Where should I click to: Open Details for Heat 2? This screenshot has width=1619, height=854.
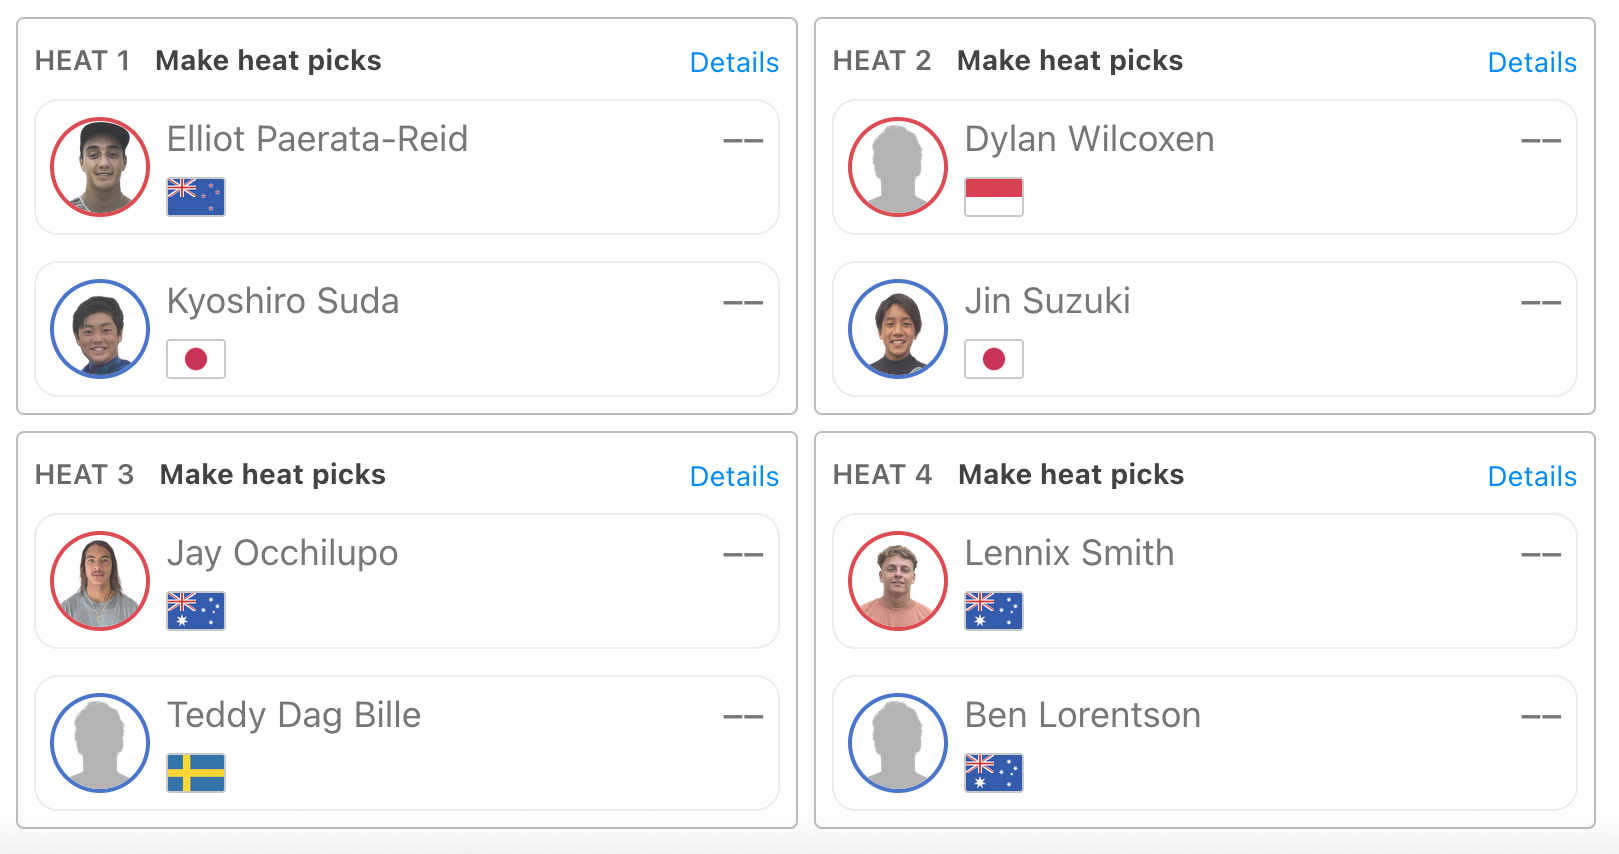(x=1532, y=62)
